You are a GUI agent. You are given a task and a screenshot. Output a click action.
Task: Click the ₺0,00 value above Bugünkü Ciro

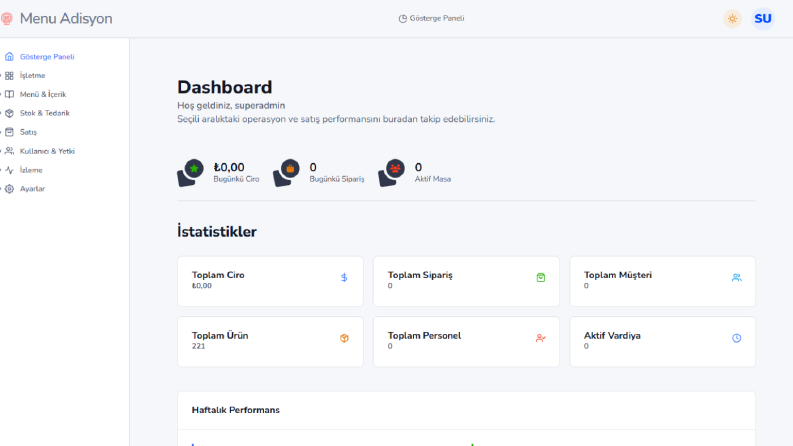[x=229, y=167]
